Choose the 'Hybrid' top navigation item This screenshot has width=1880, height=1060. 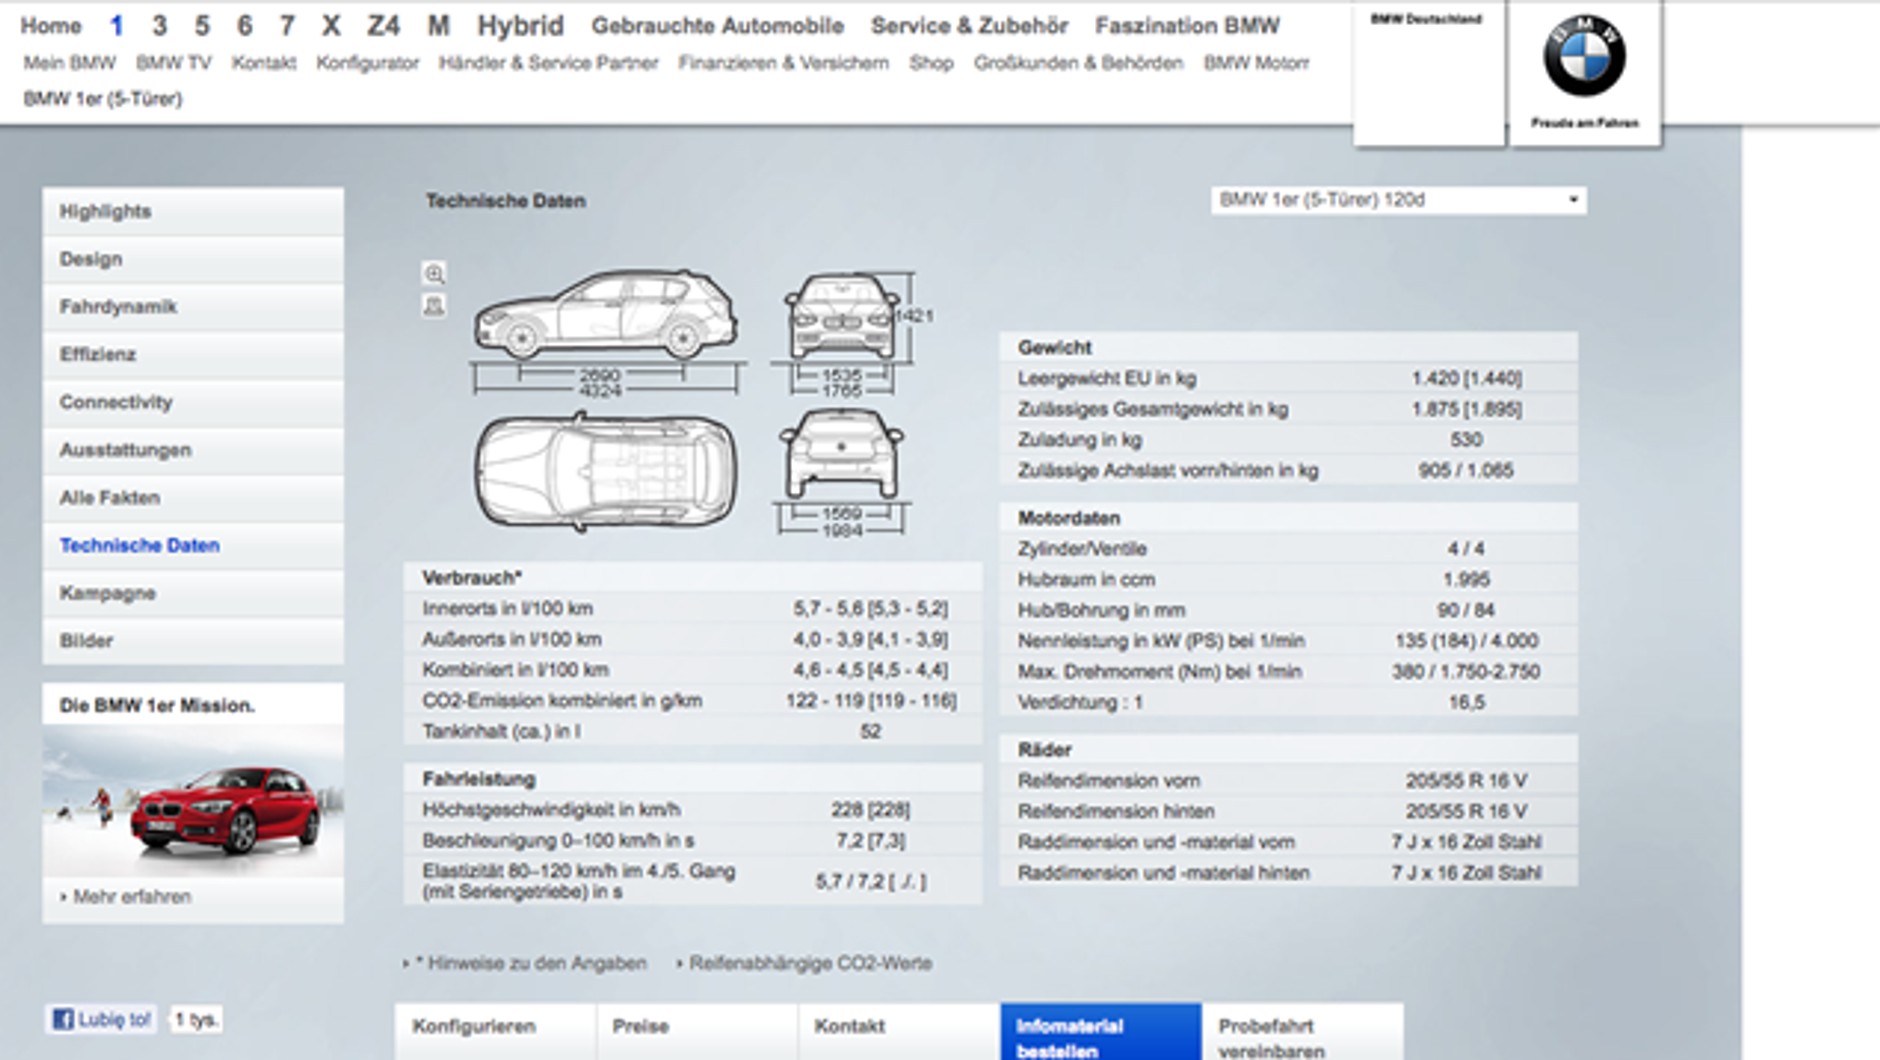[520, 26]
